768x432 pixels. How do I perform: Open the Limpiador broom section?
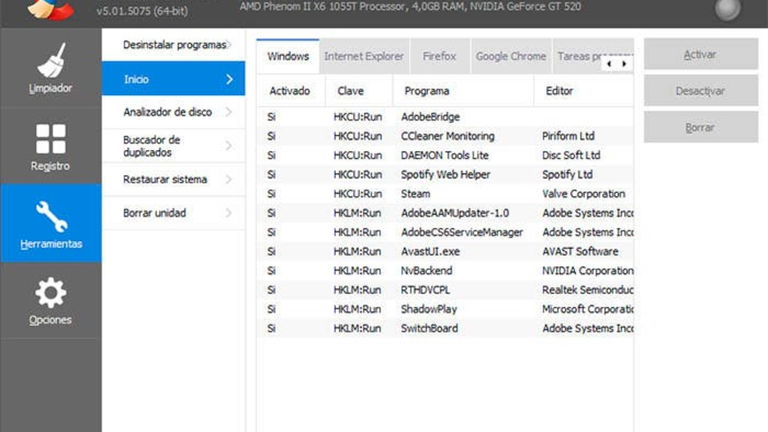point(50,68)
